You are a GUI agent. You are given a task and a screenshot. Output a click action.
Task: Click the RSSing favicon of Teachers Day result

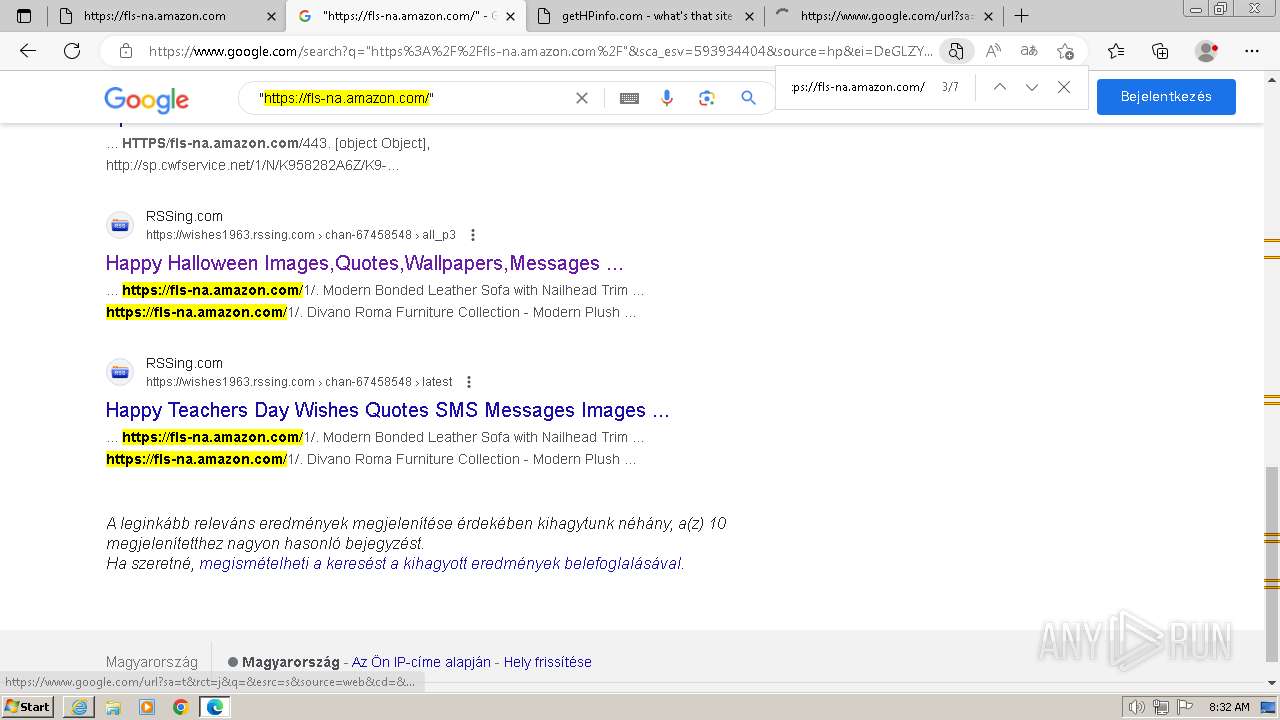click(120, 372)
